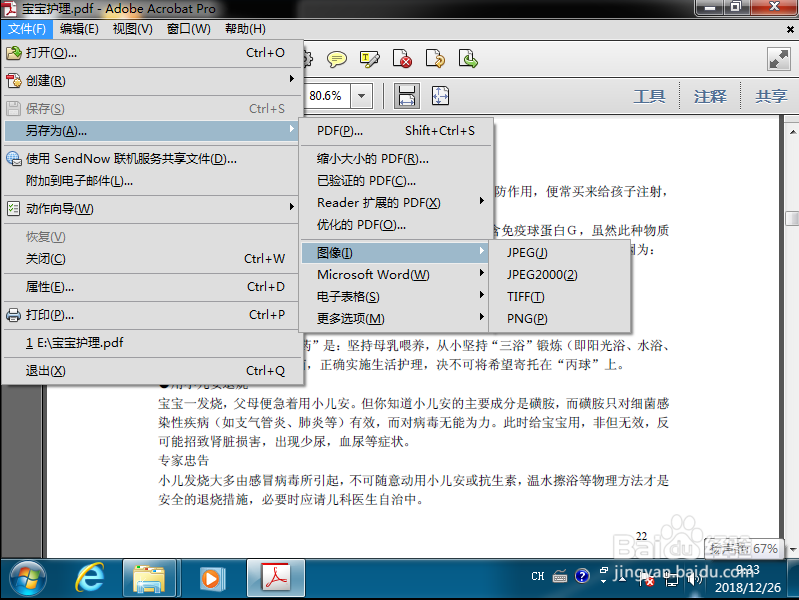The image size is (799, 600).
Task: Choose 打印(P)... menu entry
Action: (x=152, y=315)
